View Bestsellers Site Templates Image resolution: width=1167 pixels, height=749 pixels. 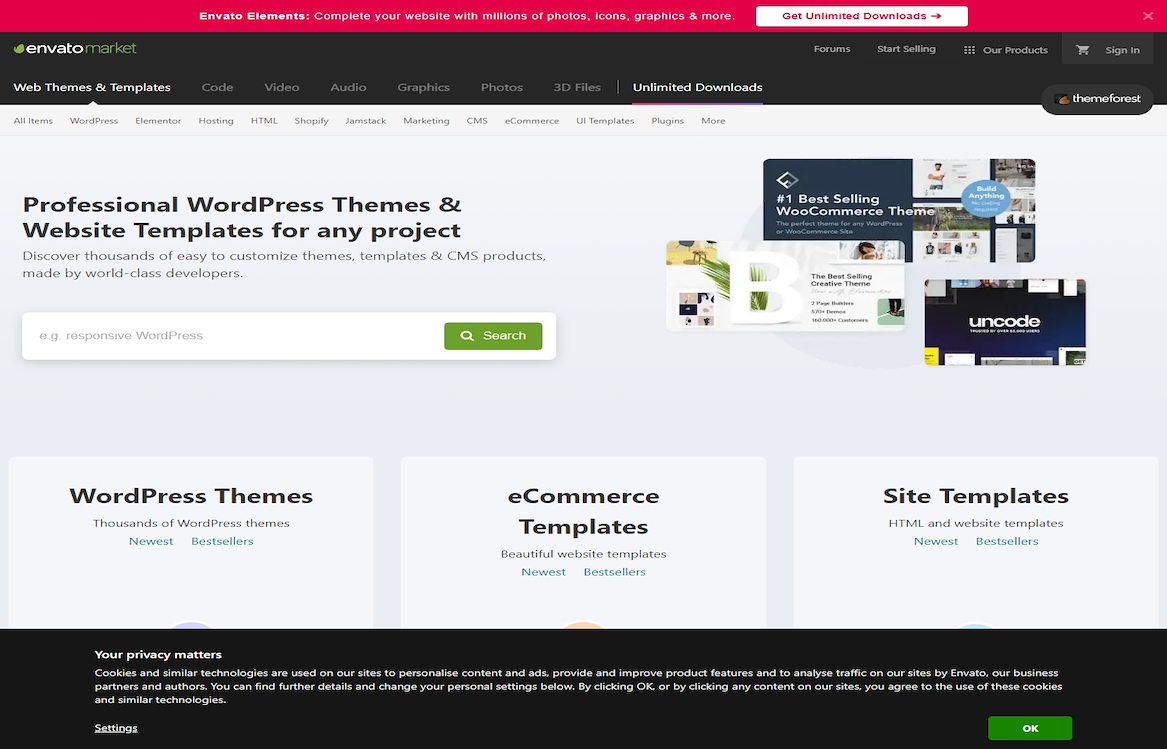coord(1007,541)
